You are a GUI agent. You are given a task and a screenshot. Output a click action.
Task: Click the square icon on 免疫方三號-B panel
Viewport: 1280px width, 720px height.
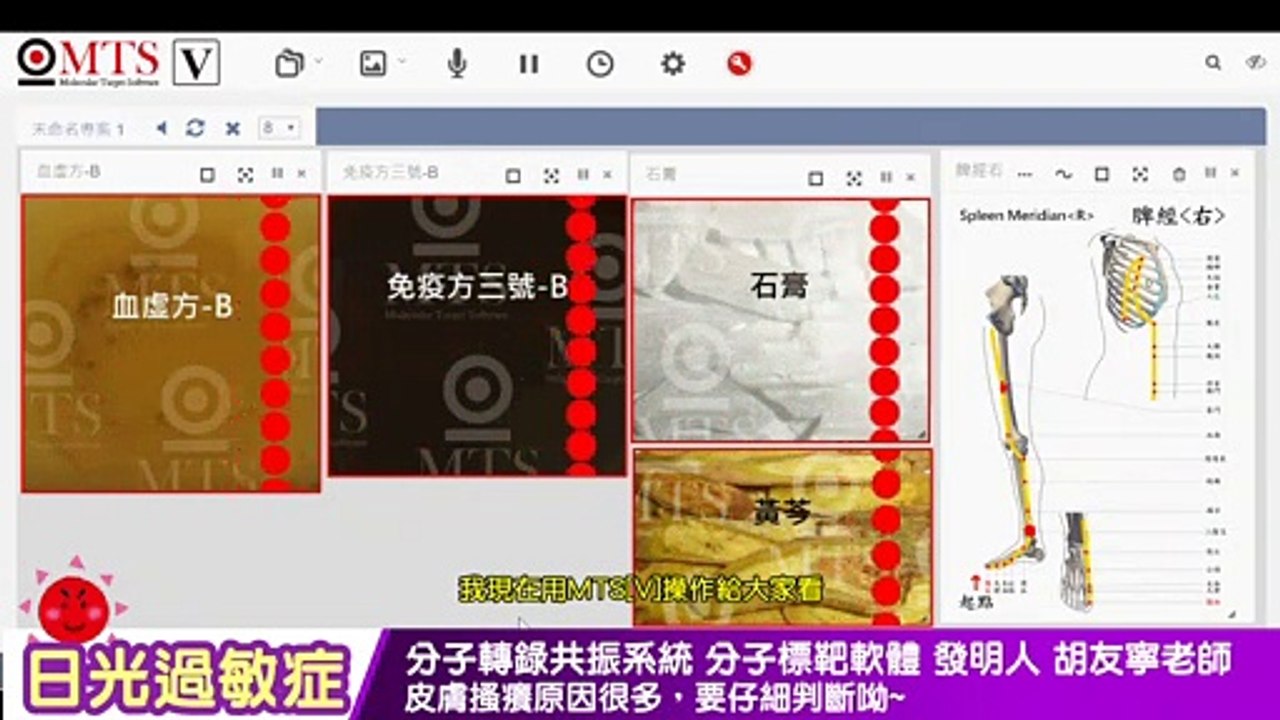tap(513, 176)
